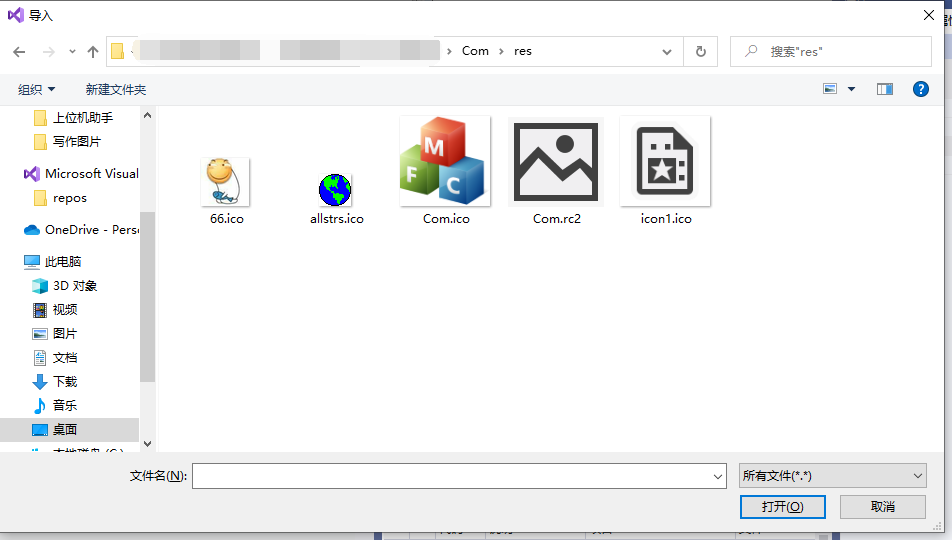Click the res breadcrumb in address bar
The height and width of the screenshot is (540, 952).
[523, 51]
